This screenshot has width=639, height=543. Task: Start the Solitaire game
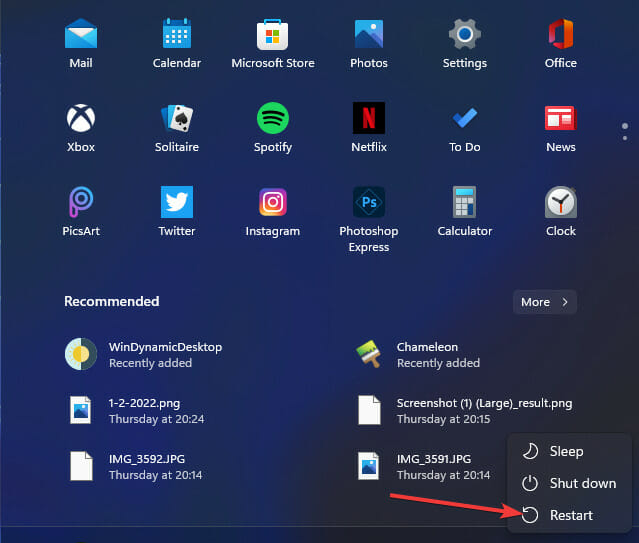point(177,127)
